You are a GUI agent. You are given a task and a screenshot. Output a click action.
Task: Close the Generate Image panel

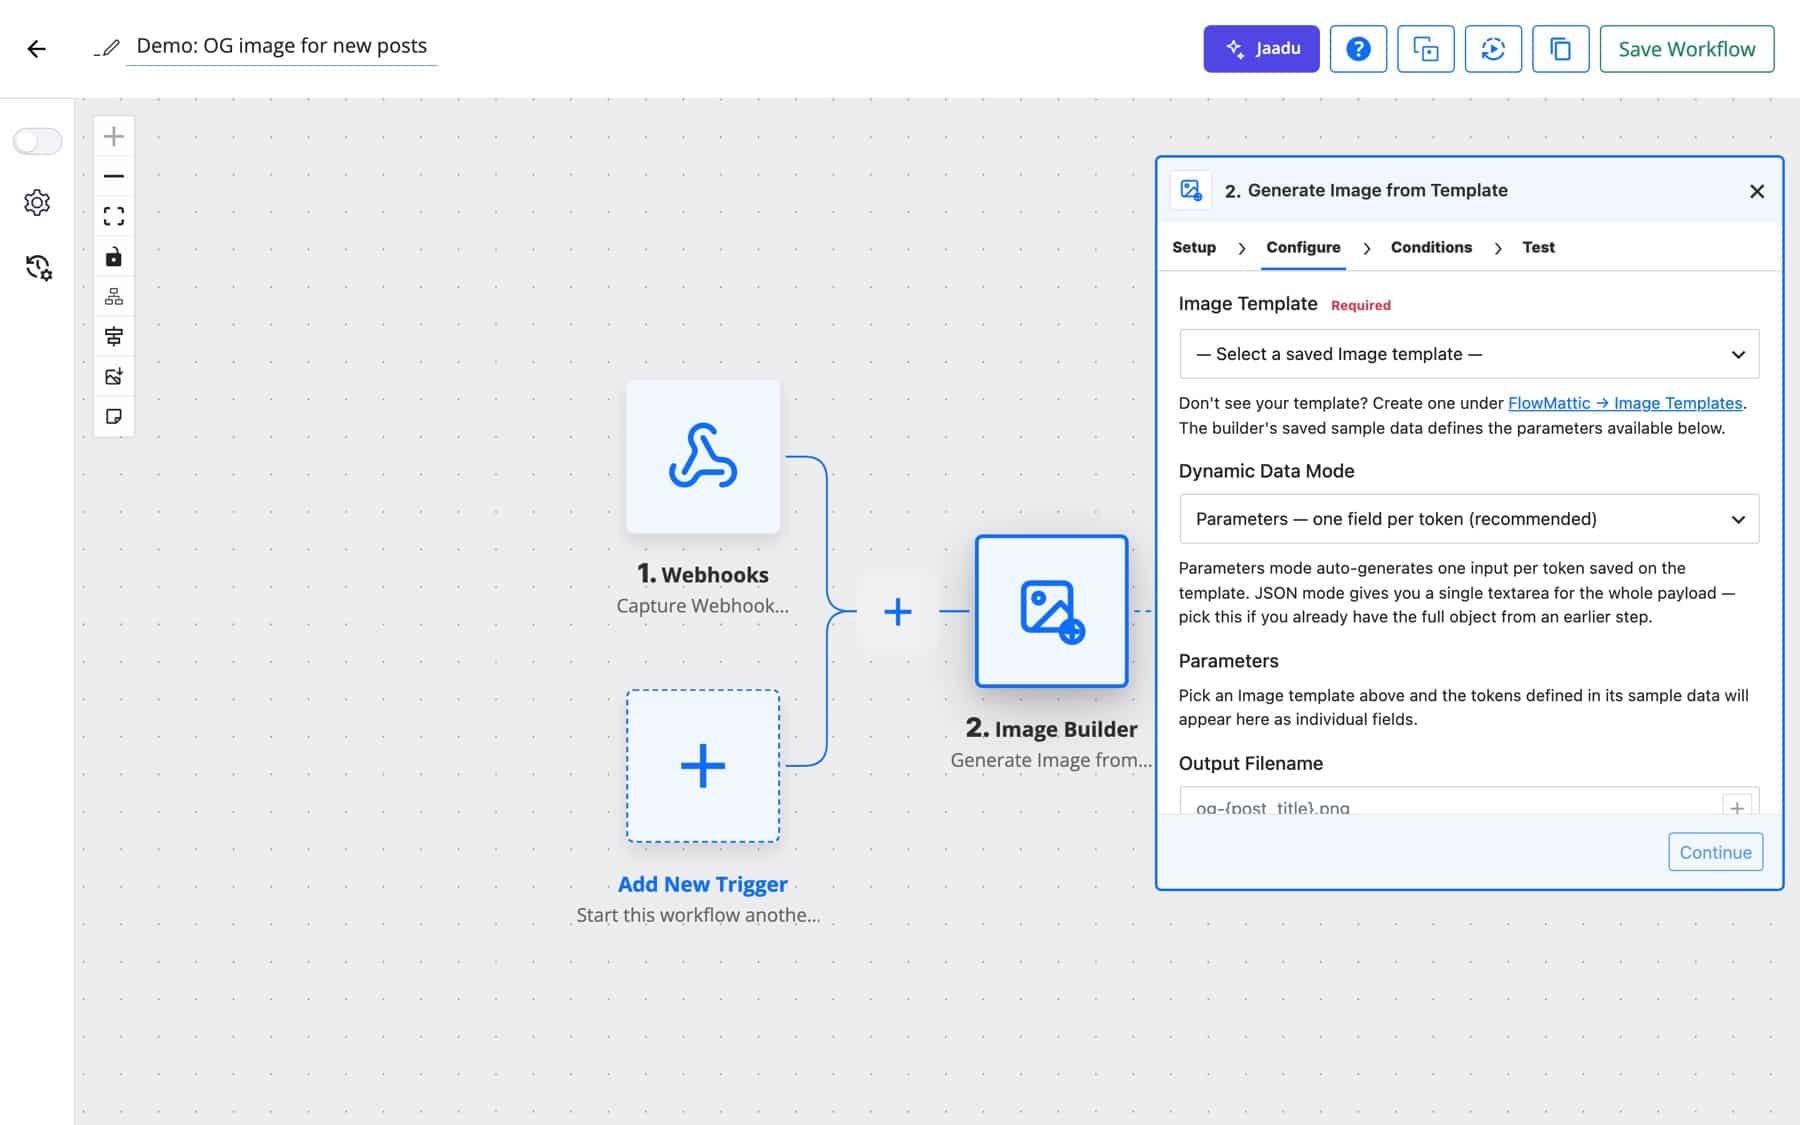(x=1757, y=191)
